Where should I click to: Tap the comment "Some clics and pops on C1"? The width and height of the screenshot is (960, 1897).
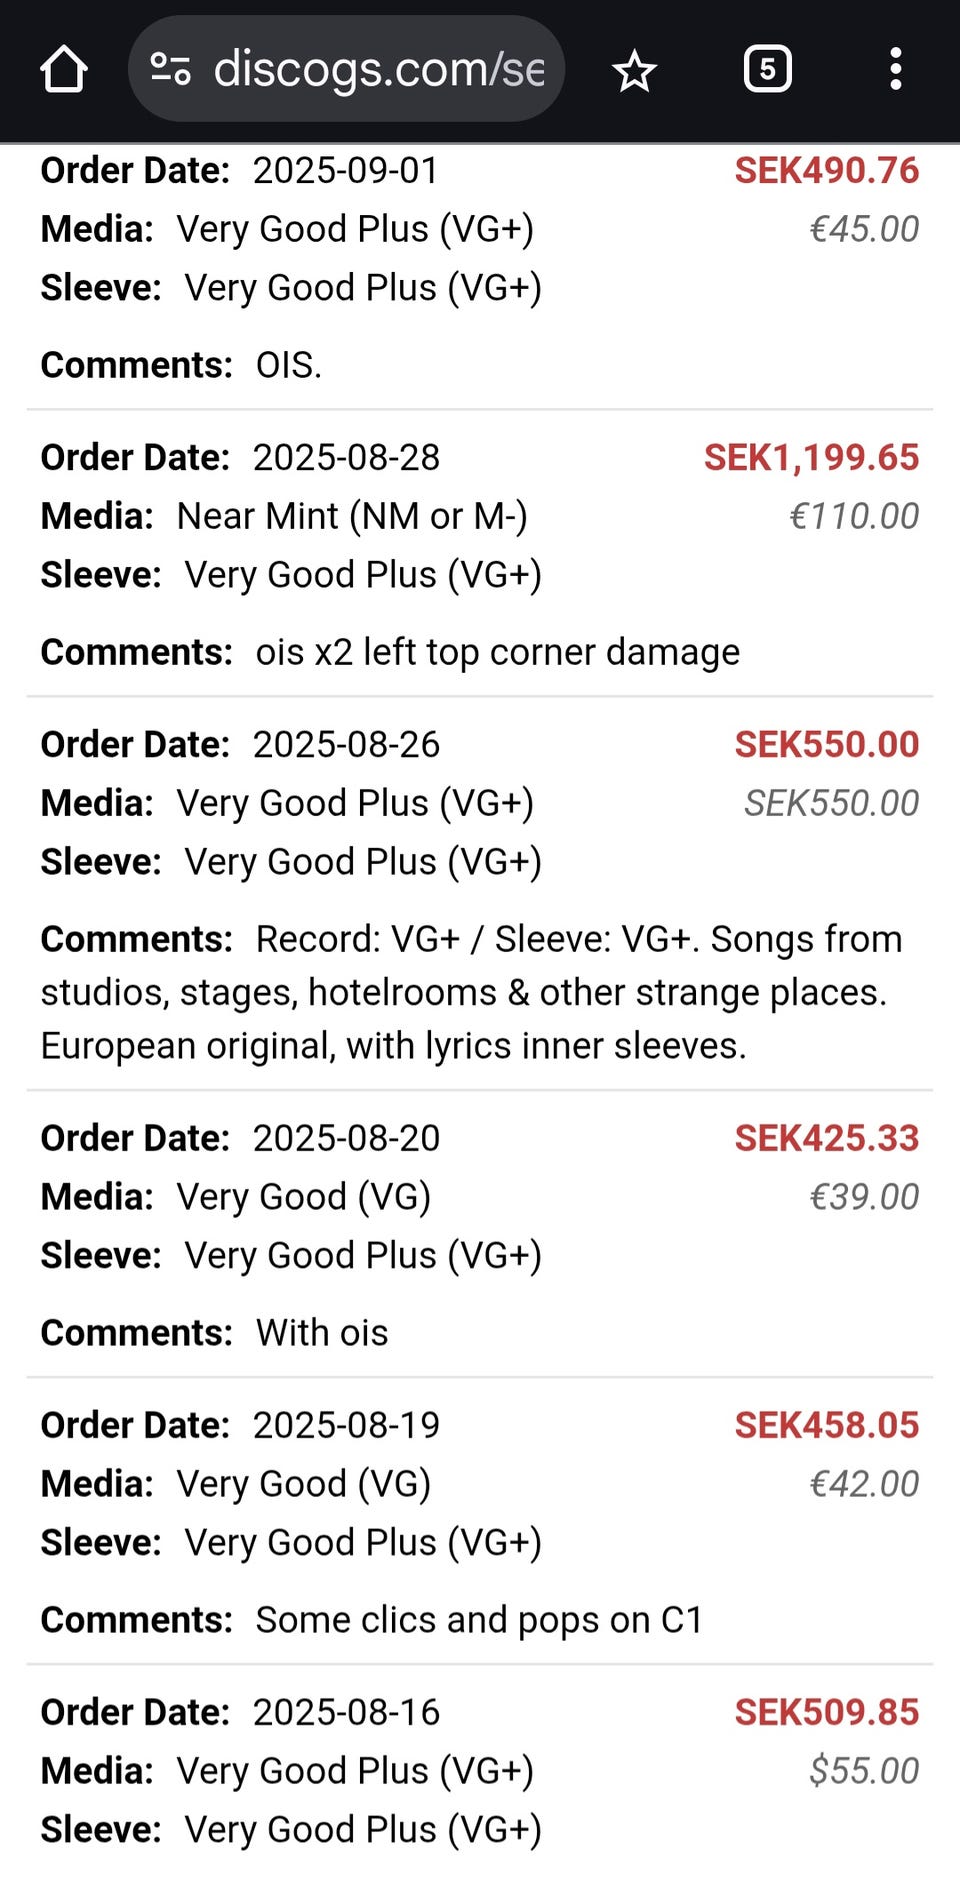pos(479,1620)
